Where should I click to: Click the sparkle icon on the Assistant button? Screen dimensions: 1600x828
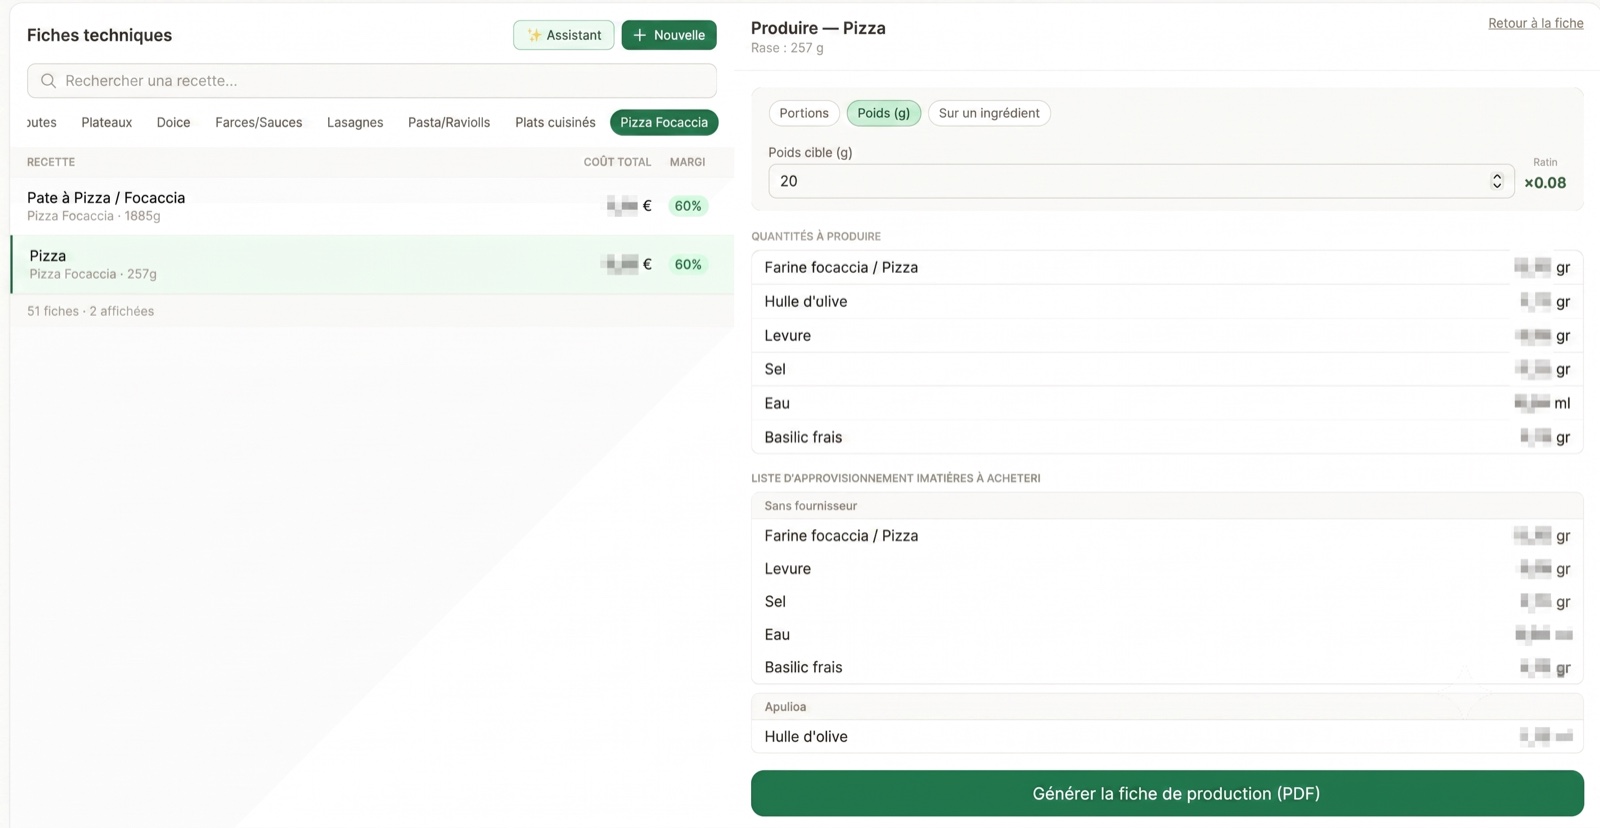coord(534,35)
